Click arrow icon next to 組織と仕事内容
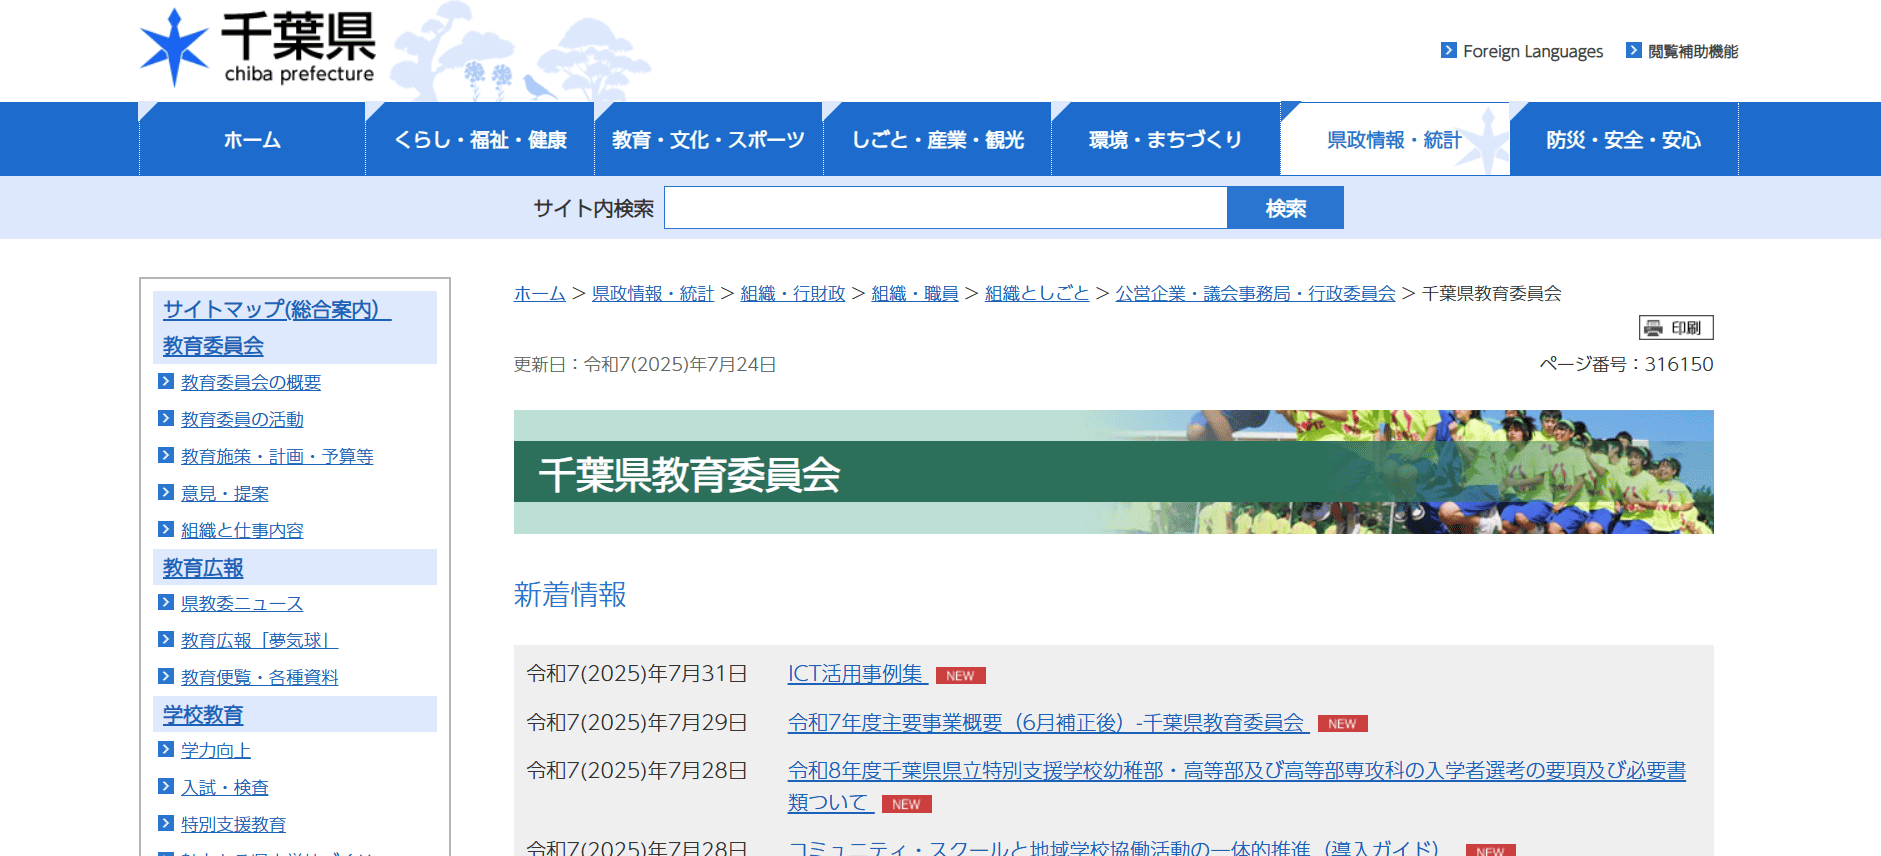 tap(166, 529)
